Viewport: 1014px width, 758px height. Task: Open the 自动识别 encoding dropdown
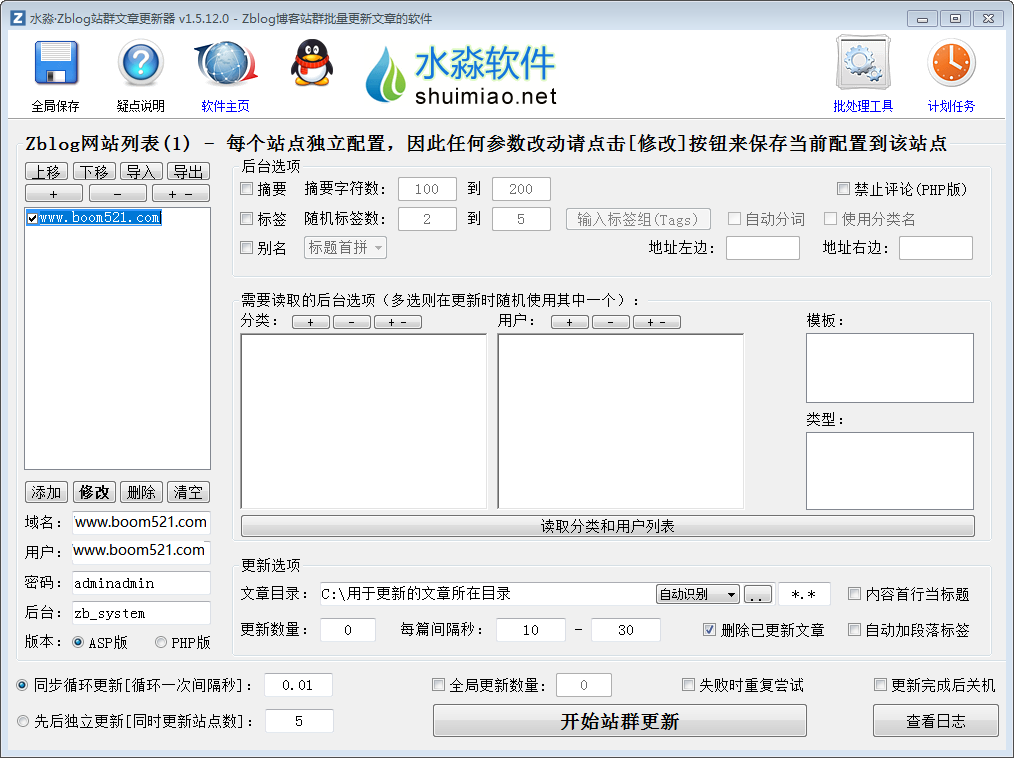[698, 594]
